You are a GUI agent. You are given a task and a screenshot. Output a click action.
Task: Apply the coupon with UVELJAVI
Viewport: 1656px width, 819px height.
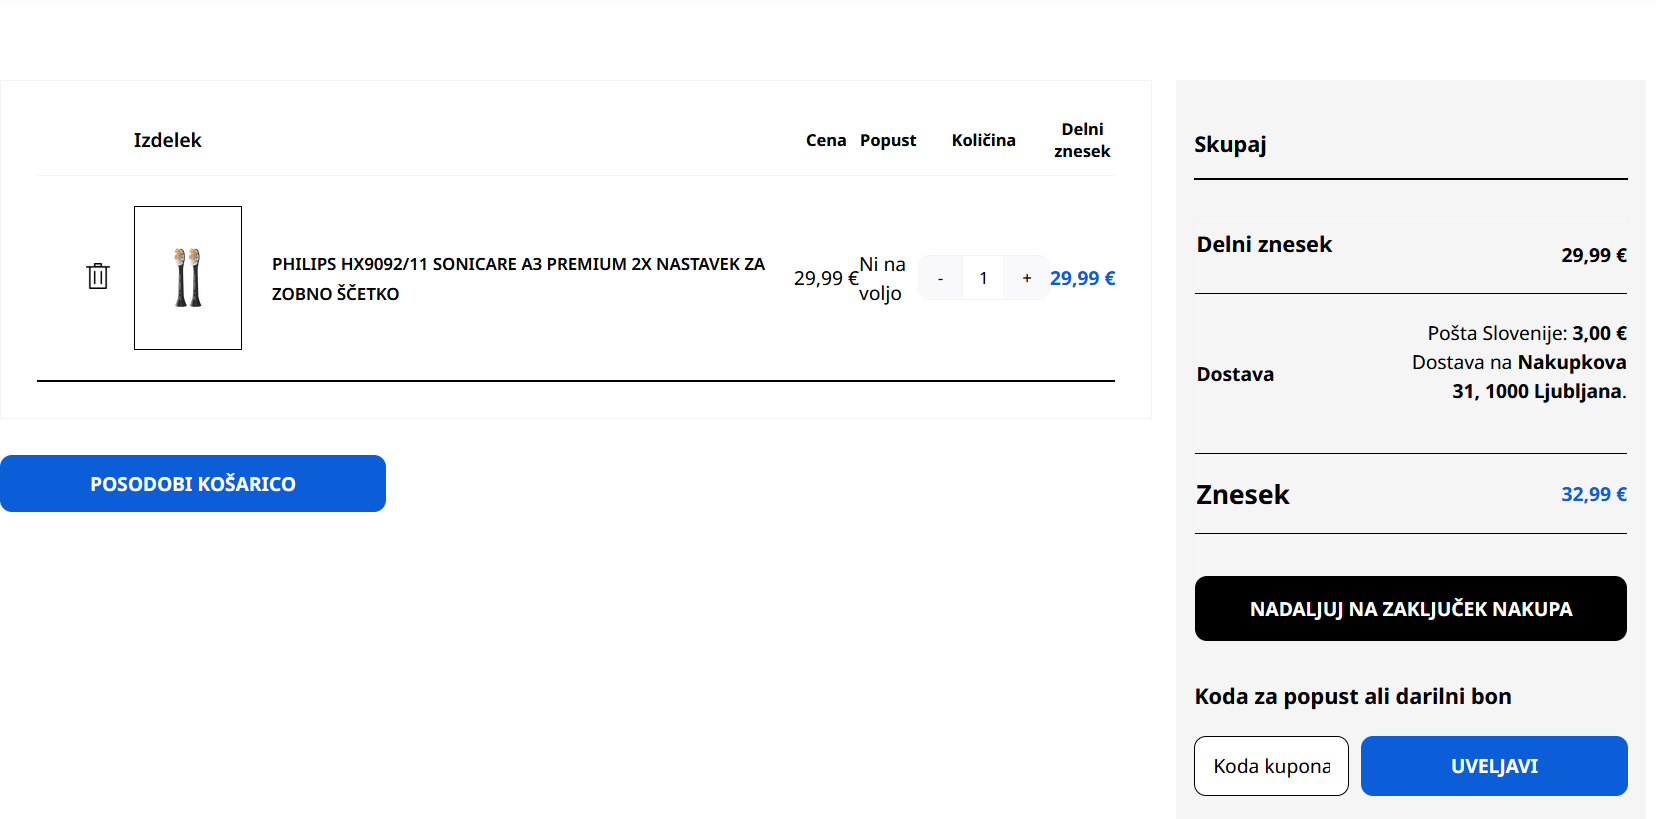pyautogui.click(x=1494, y=766)
